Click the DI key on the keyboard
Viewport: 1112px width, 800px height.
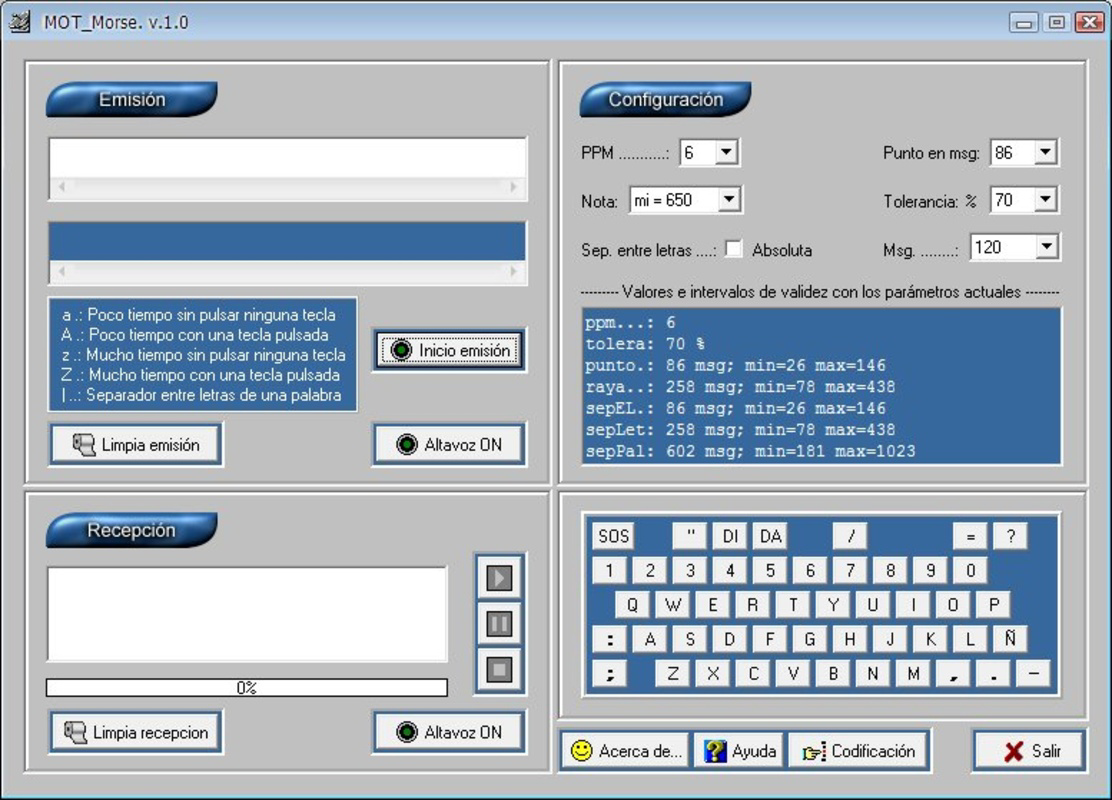click(x=730, y=536)
